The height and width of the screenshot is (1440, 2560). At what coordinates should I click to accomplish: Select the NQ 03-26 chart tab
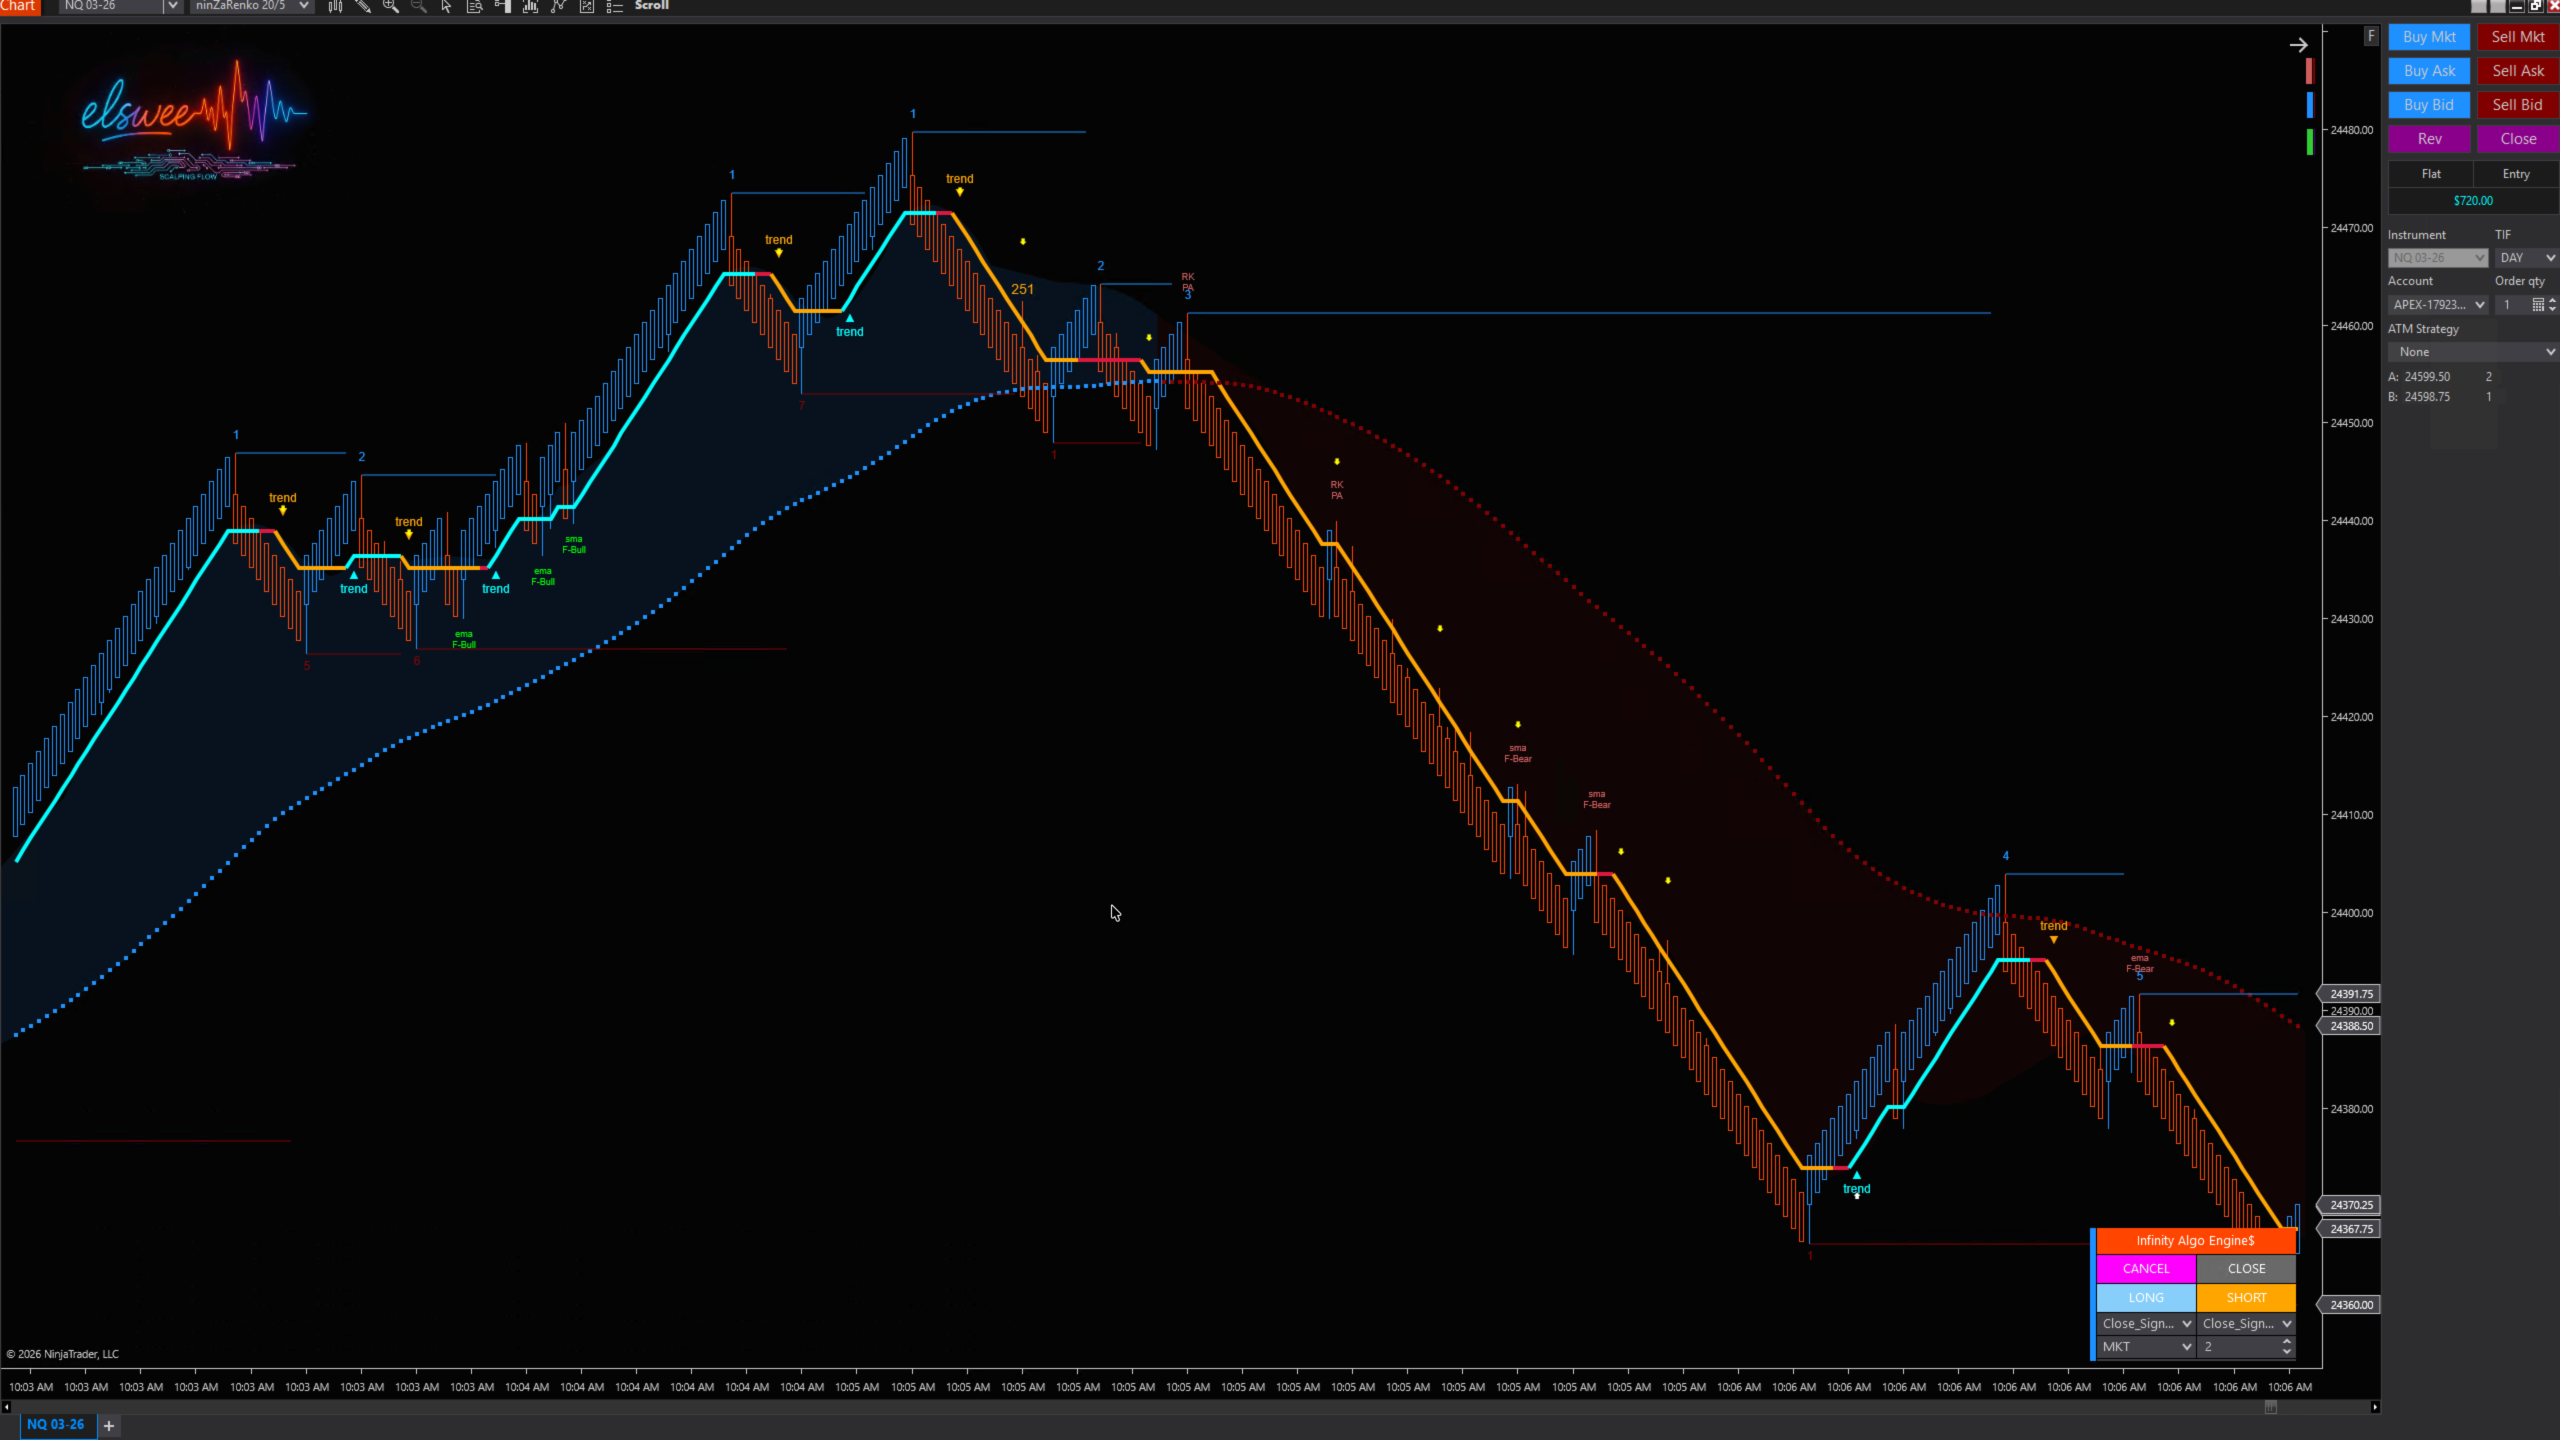point(55,1425)
